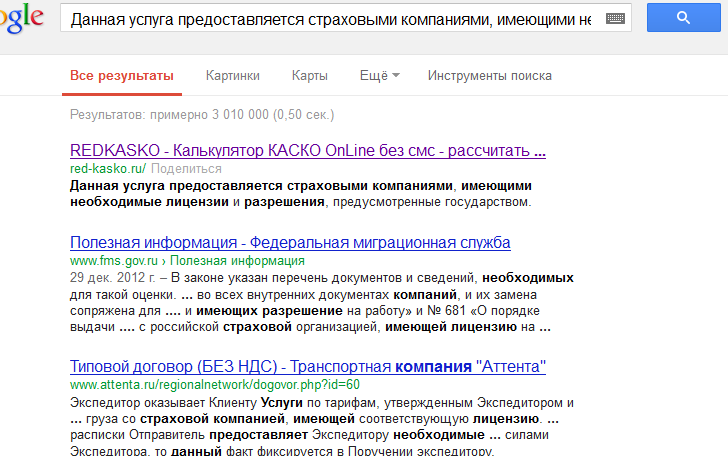Click the REDKASKO result snippet description text

(300, 194)
